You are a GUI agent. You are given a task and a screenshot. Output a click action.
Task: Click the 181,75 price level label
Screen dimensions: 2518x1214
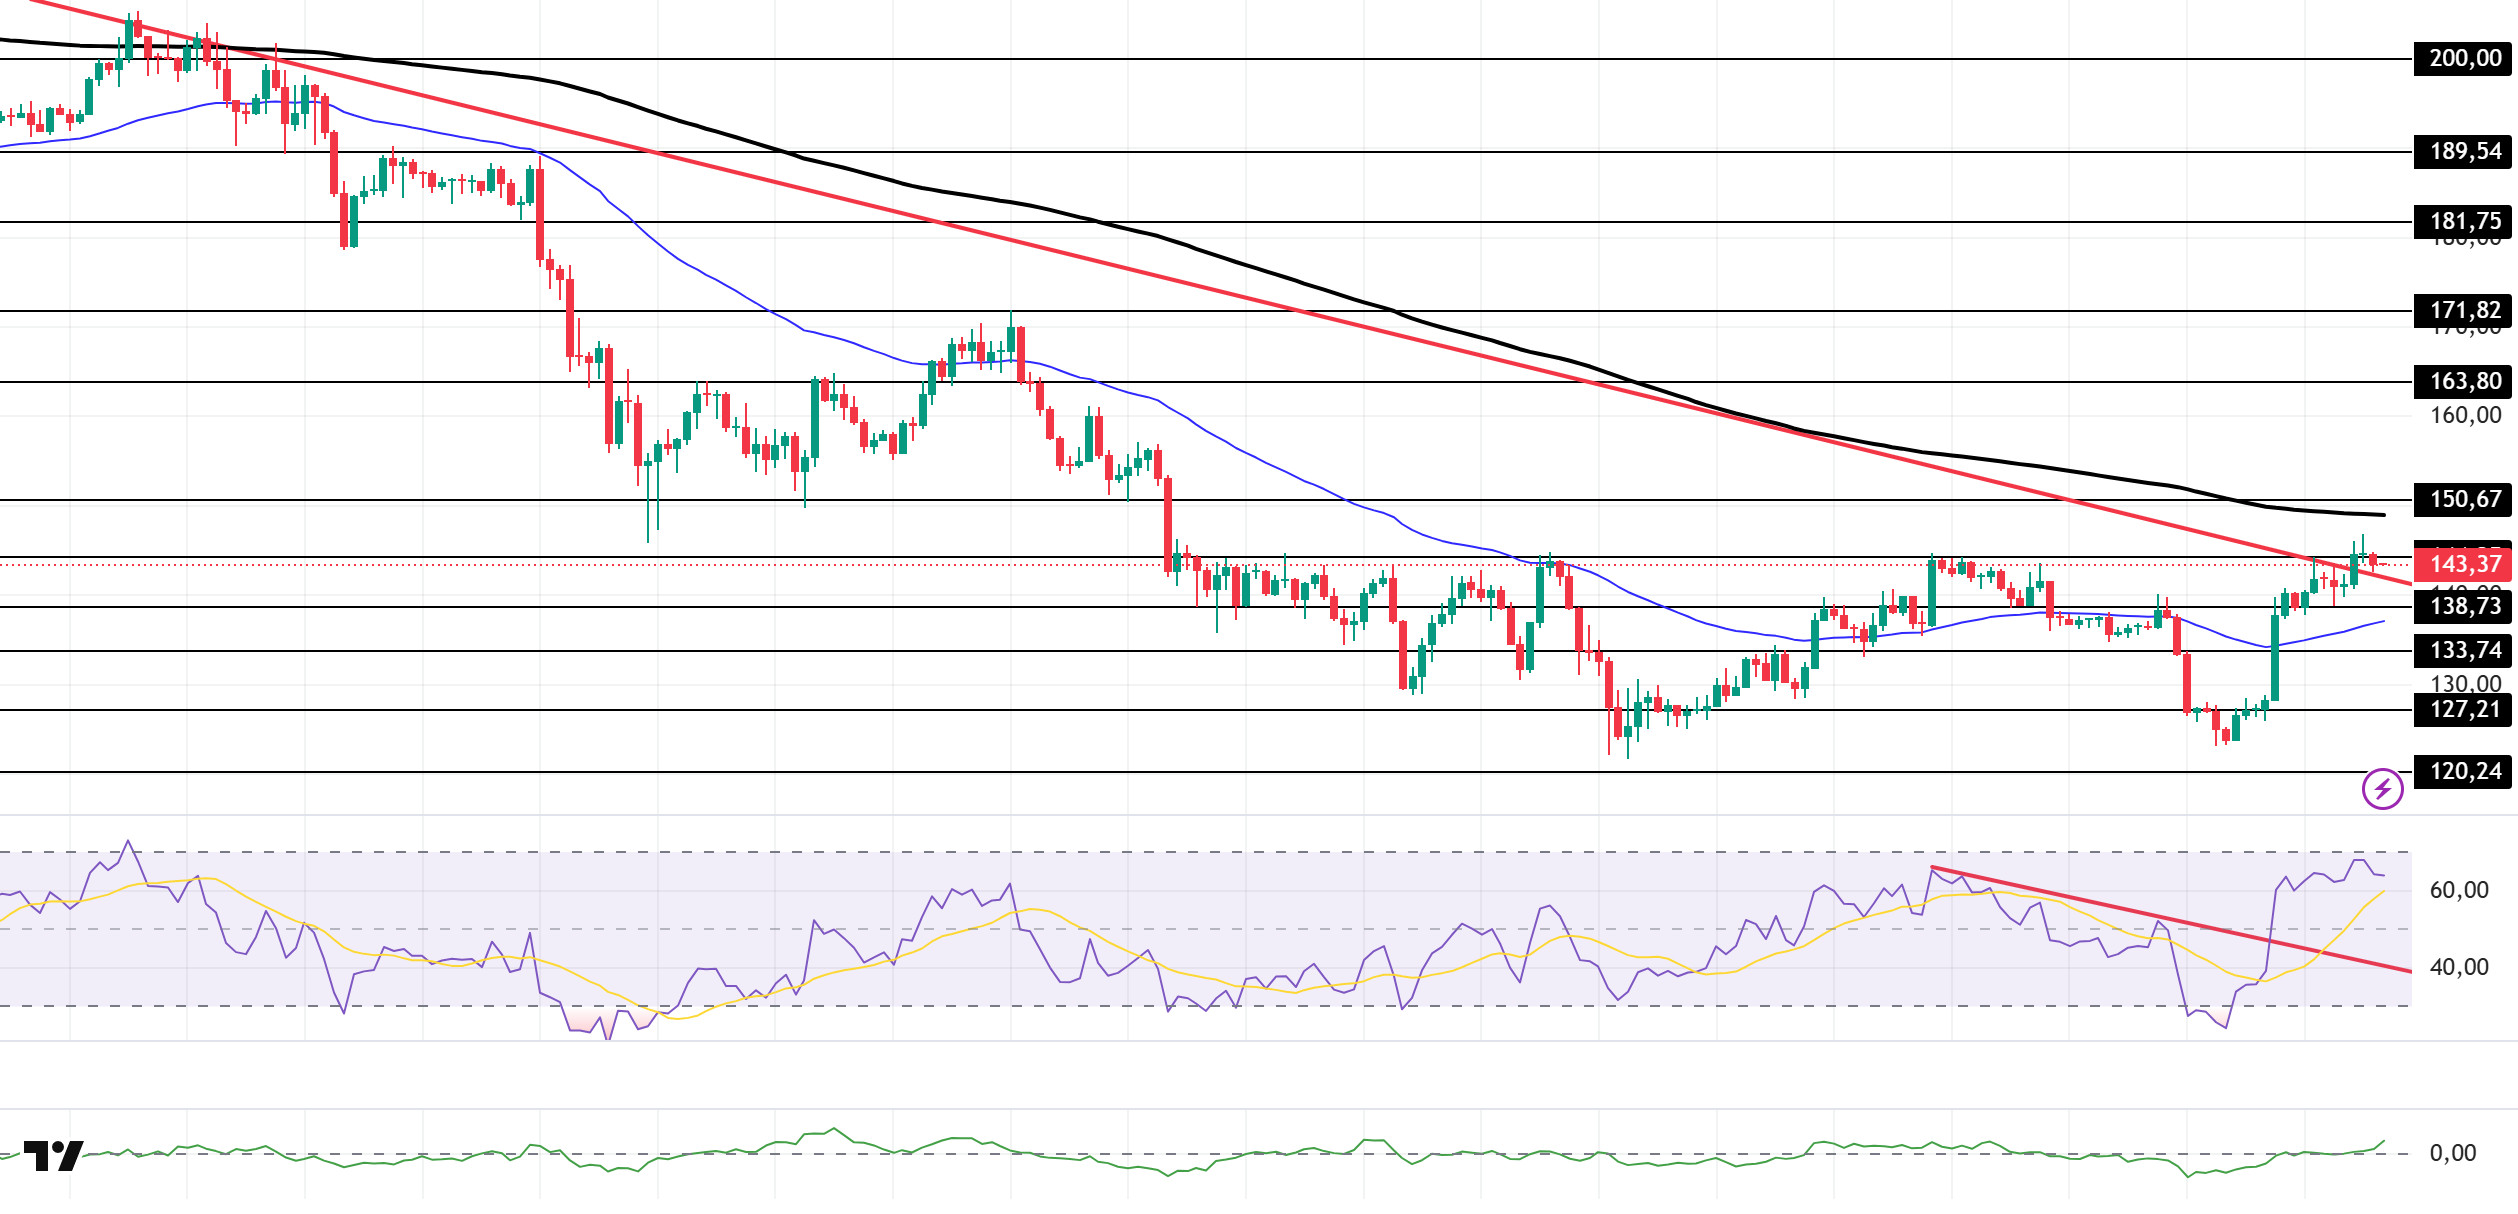[x=2464, y=221]
